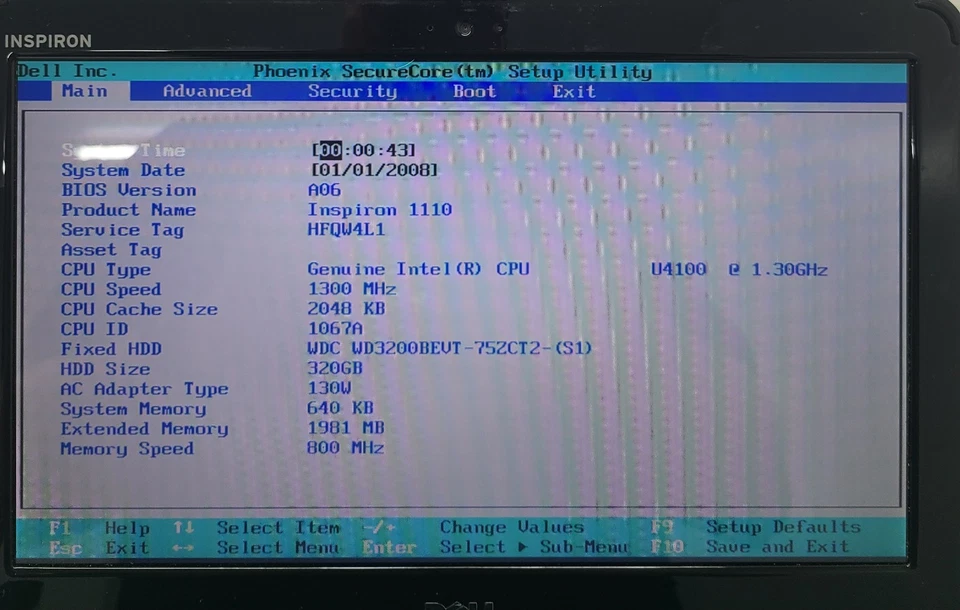Image resolution: width=960 pixels, height=610 pixels.
Task: Click the HDD Size label
Action: pos(105,369)
